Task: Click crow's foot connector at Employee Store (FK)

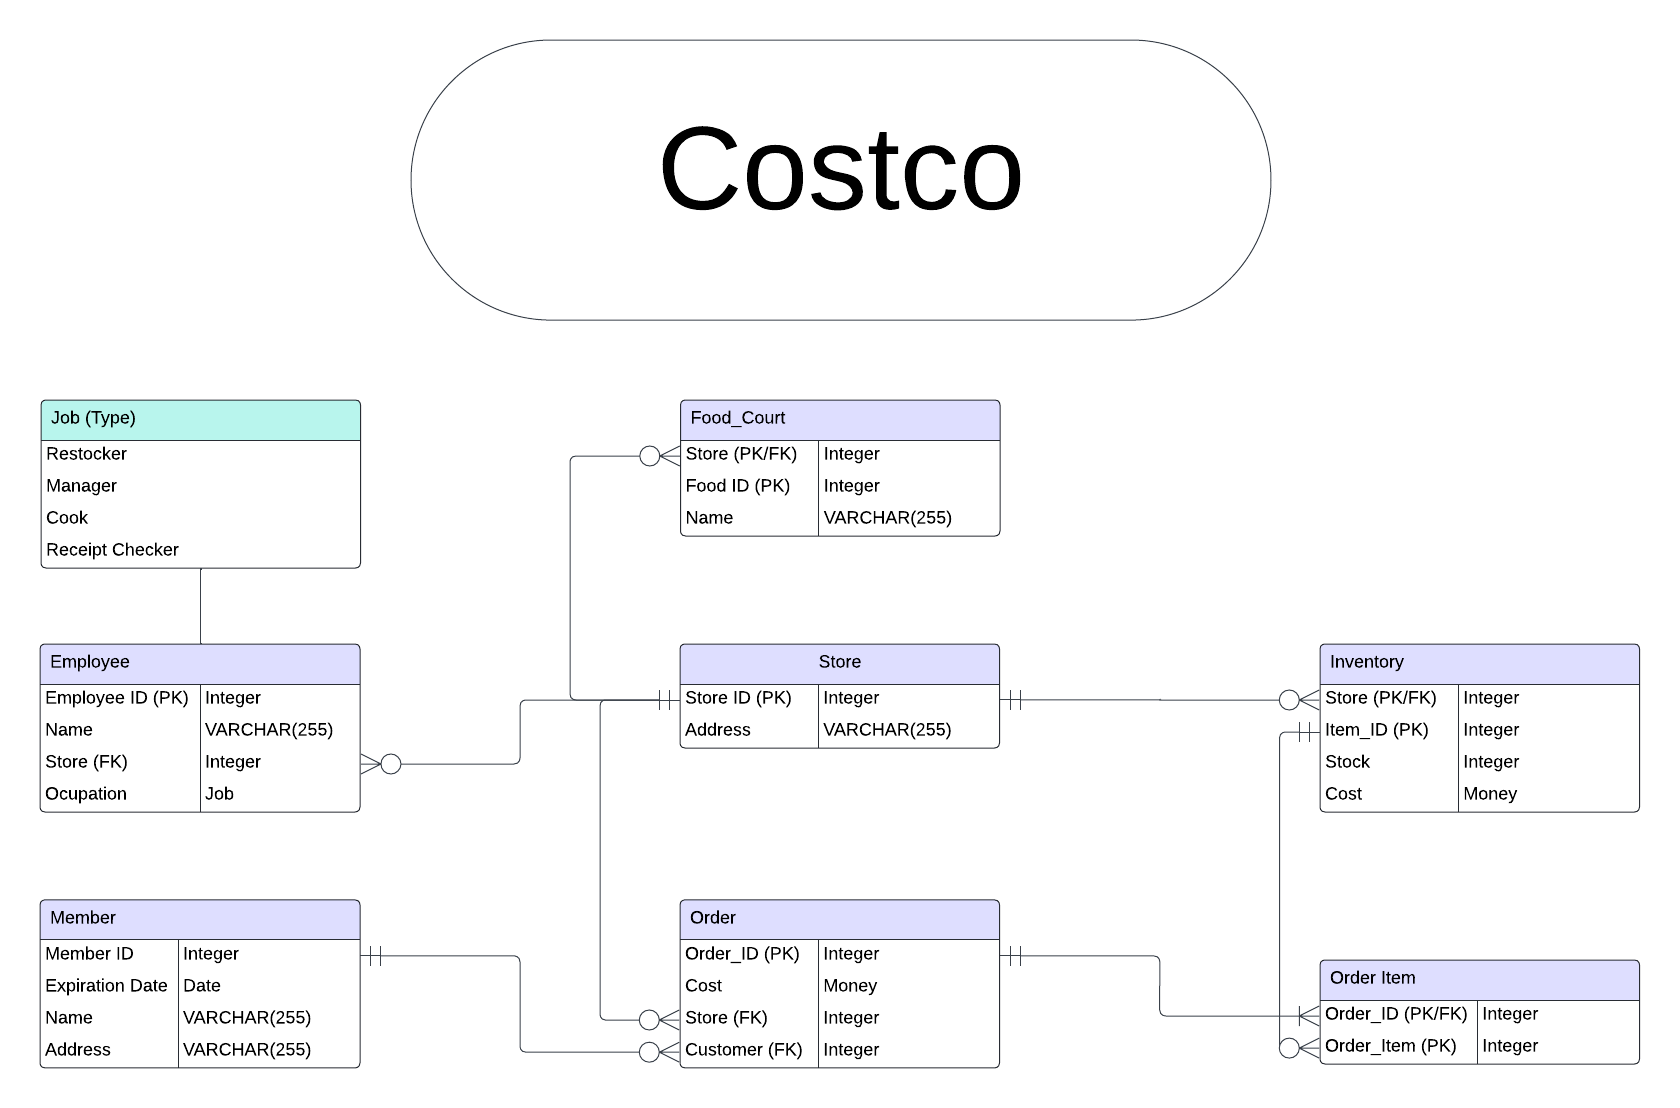Action: click(381, 764)
